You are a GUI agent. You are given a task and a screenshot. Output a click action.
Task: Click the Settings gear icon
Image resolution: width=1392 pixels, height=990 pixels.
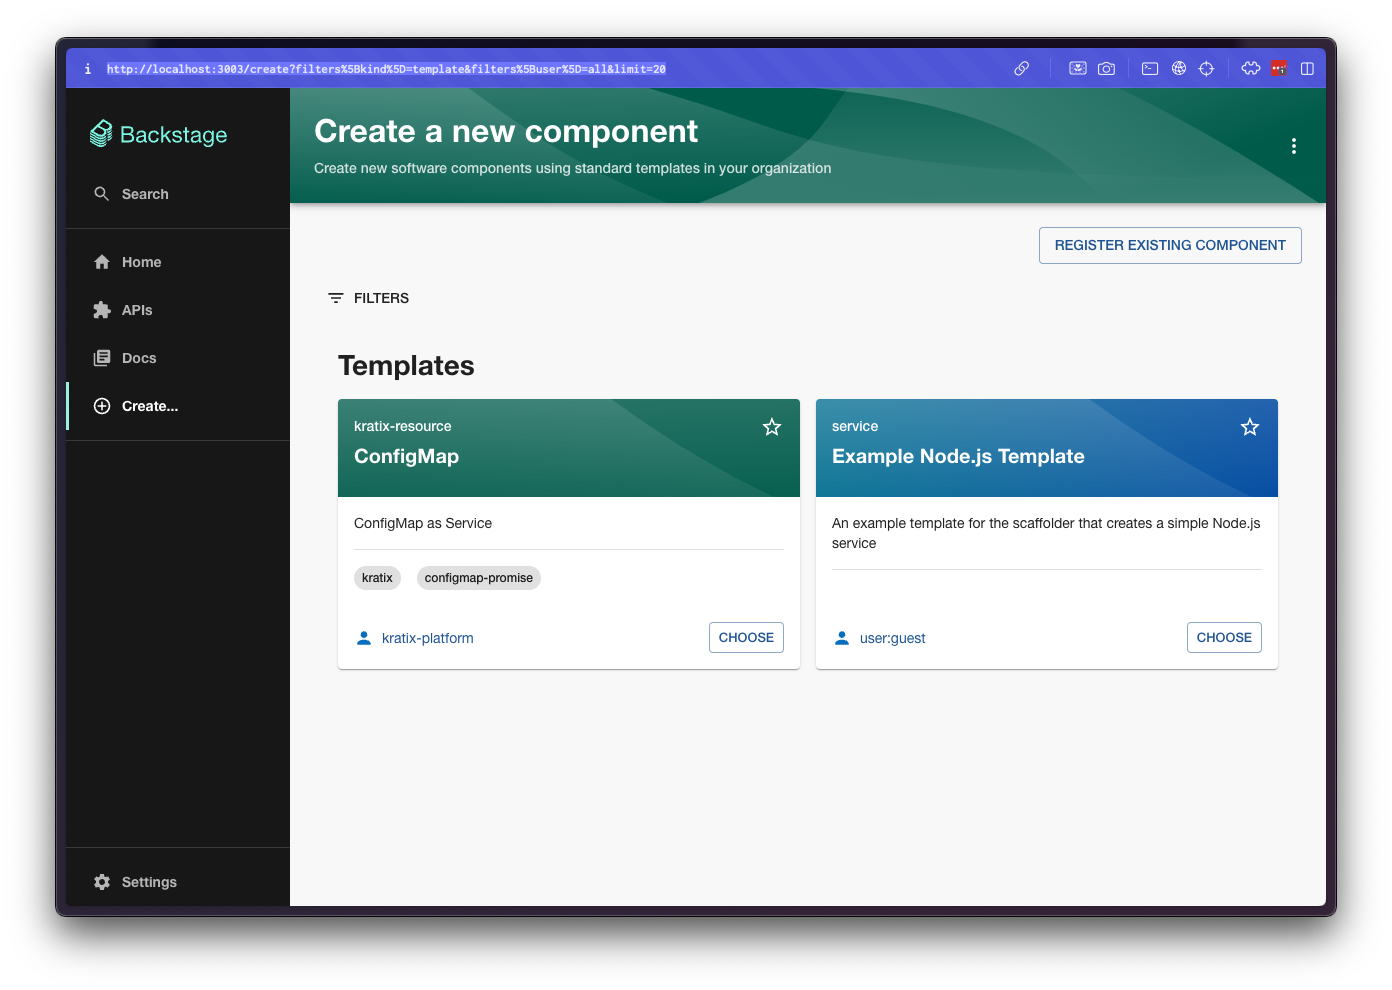click(x=102, y=882)
